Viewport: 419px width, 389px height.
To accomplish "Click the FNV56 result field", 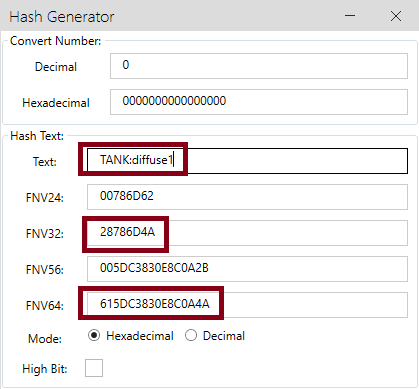I will pyautogui.click(x=247, y=269).
